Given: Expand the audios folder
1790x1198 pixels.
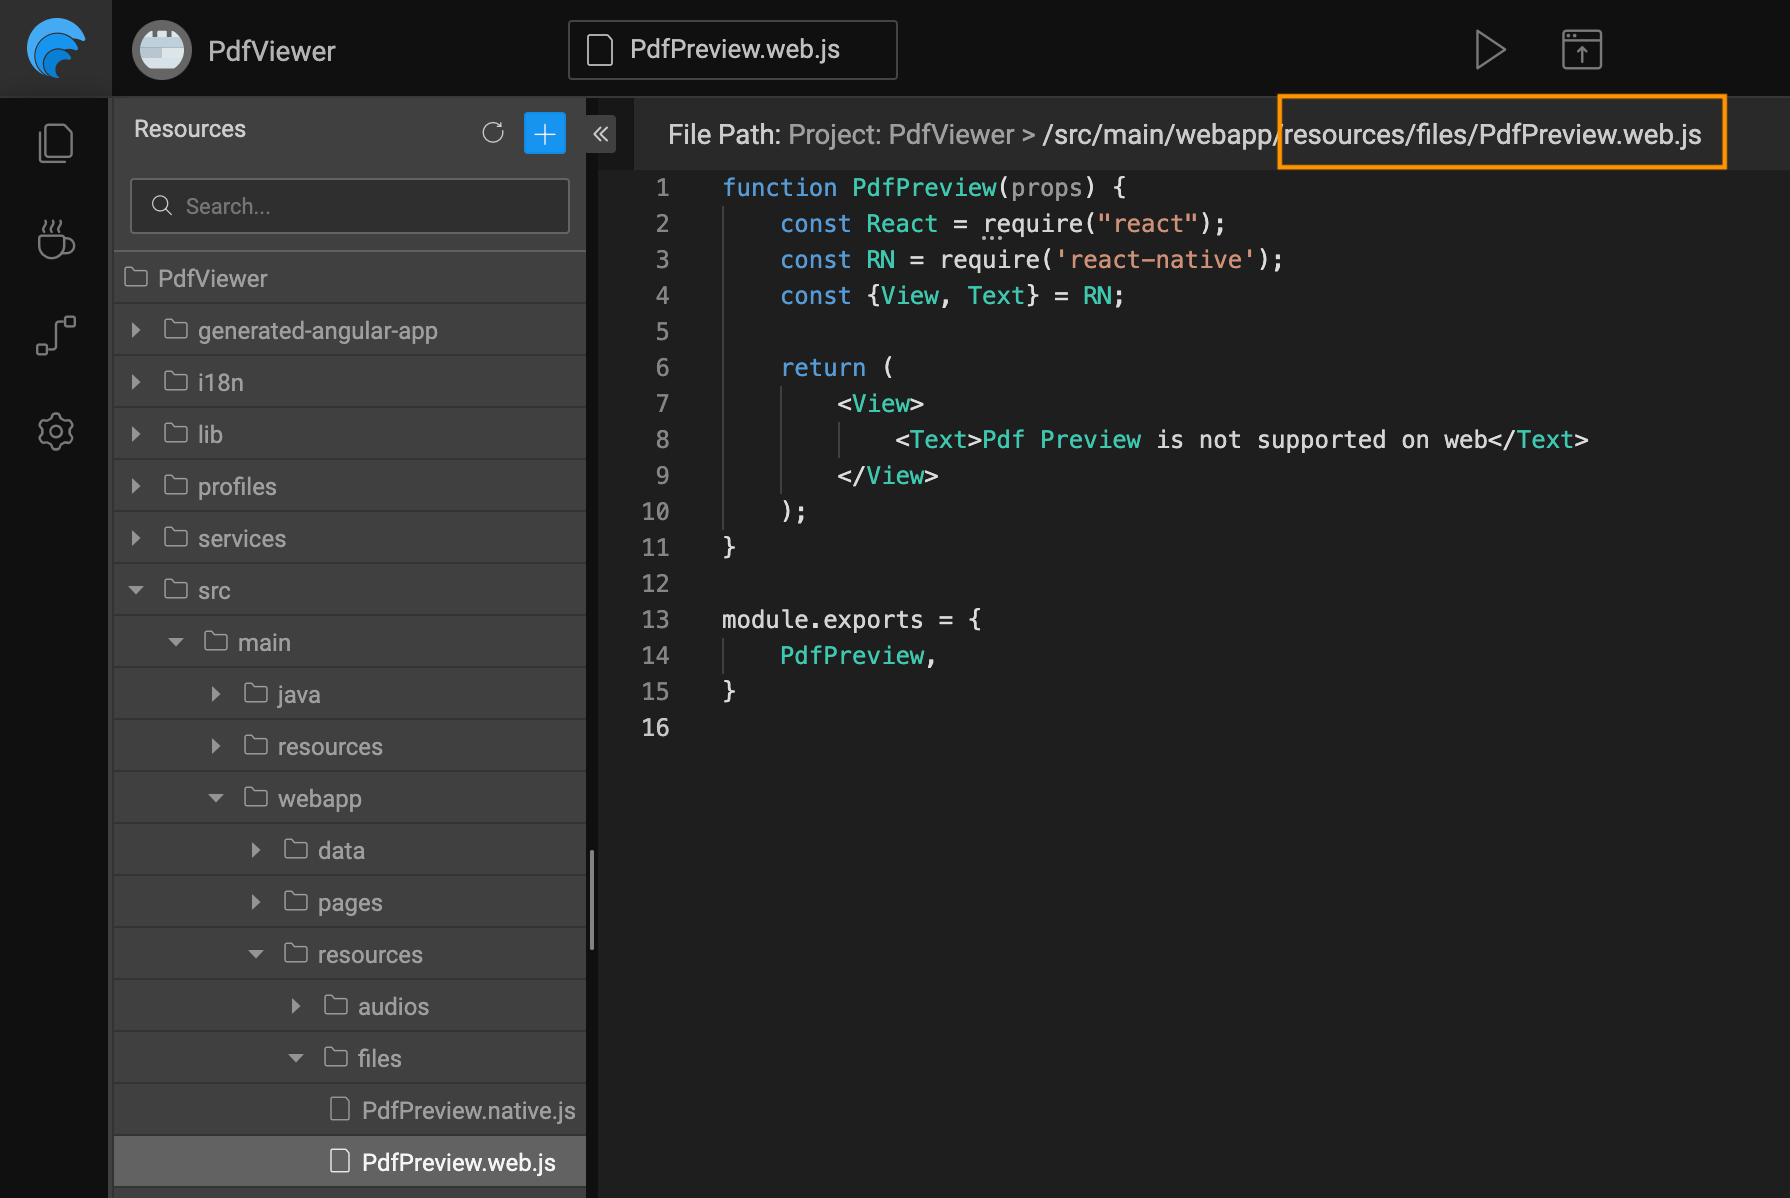Looking at the screenshot, I should click(x=296, y=1006).
